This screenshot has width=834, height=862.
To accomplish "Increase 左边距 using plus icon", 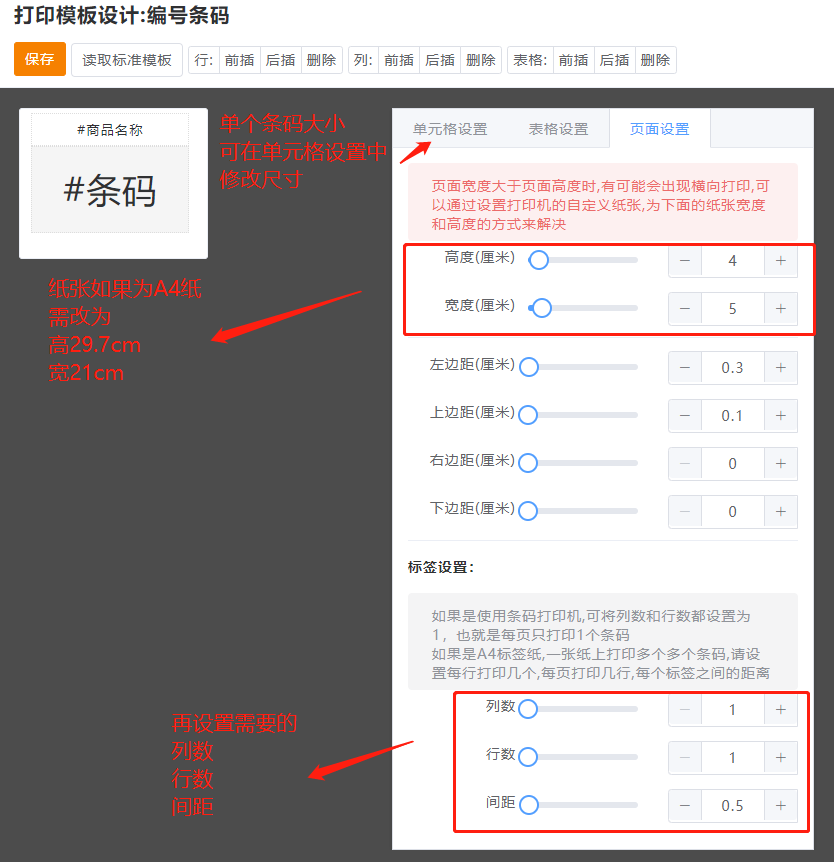I will pos(780,368).
